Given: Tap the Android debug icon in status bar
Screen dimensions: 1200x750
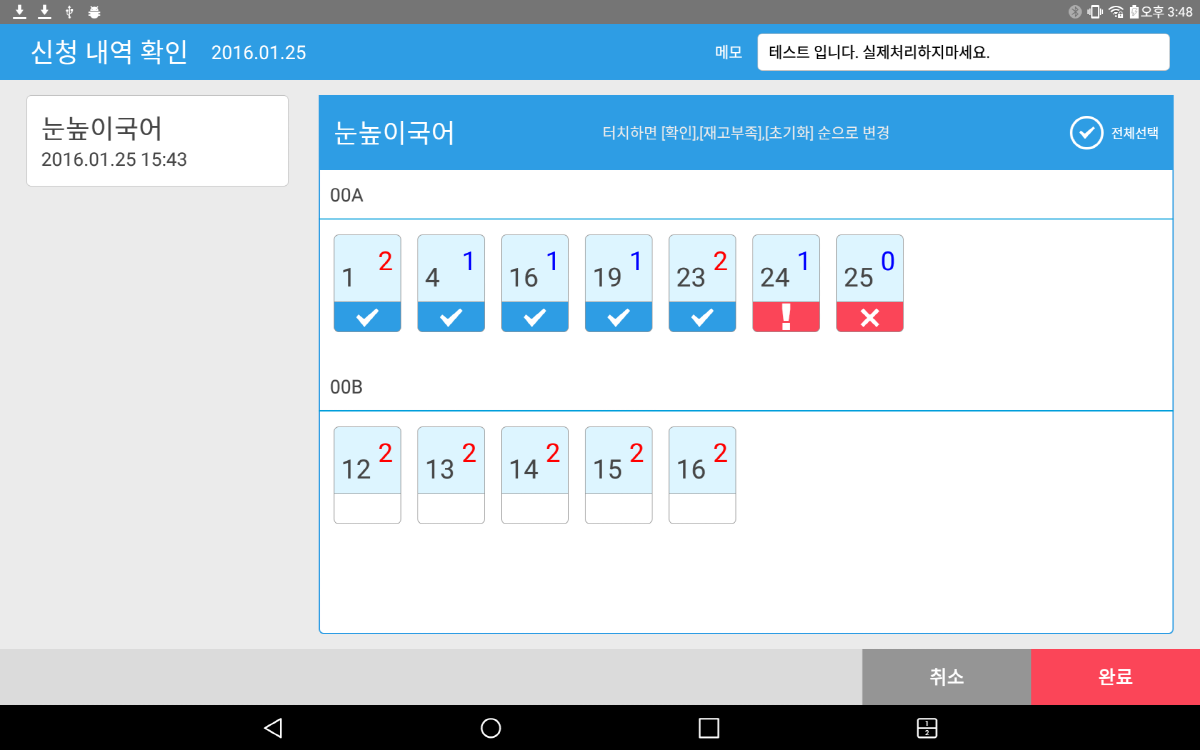Looking at the screenshot, I should [94, 12].
